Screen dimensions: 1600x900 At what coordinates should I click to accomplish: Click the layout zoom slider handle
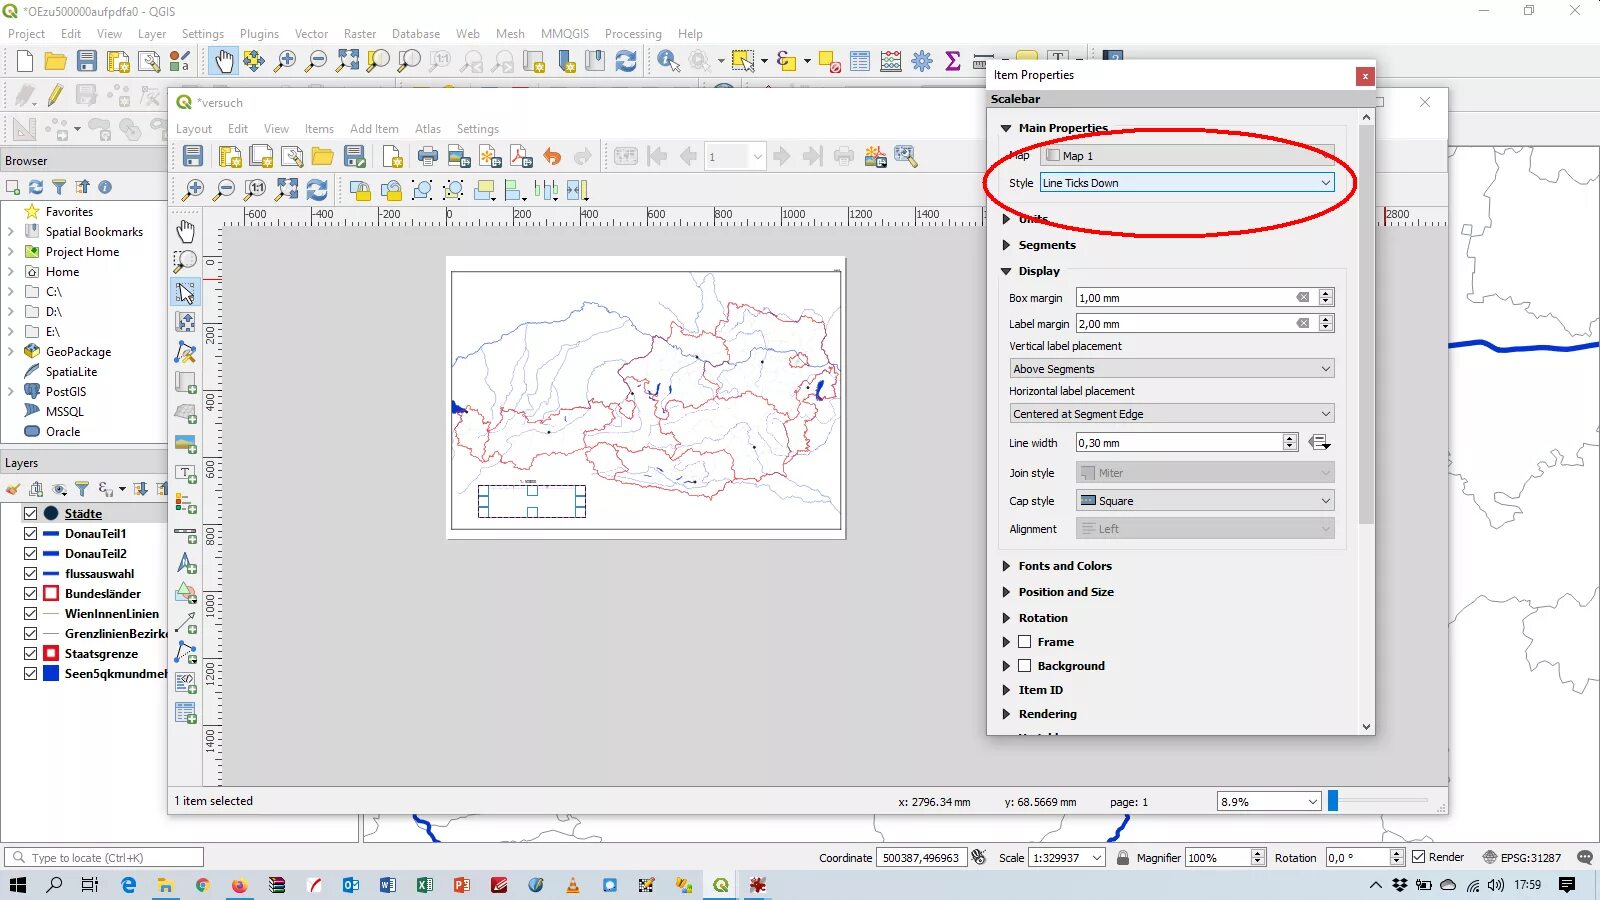coord(1333,801)
